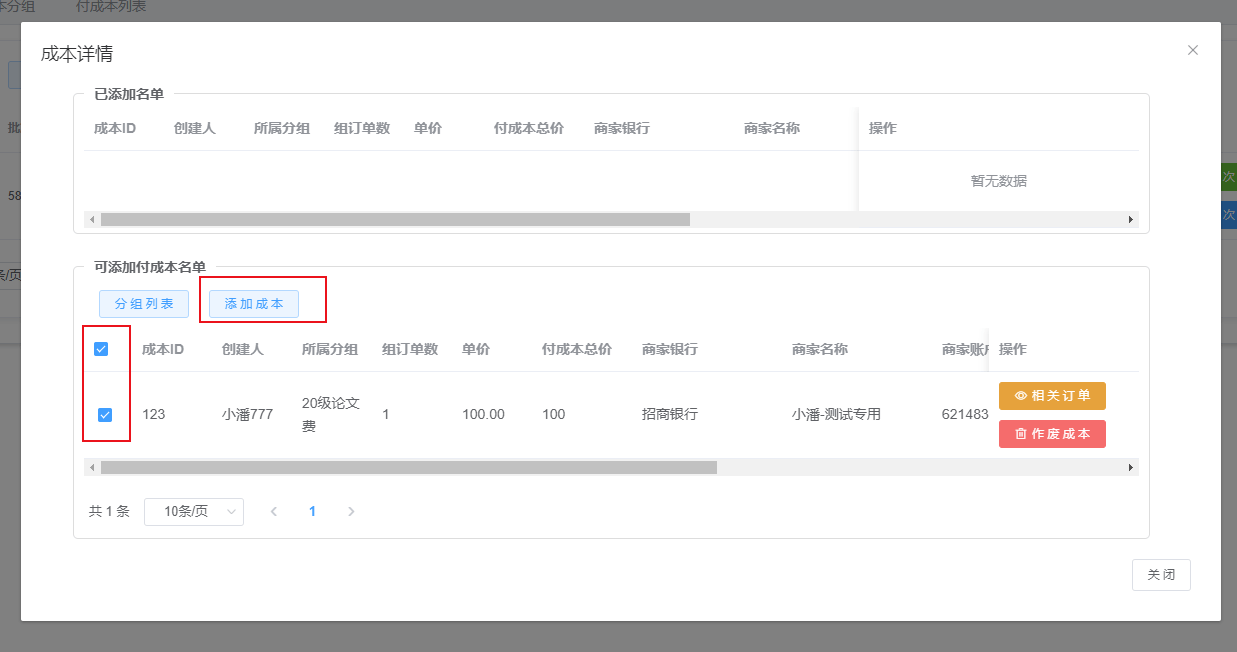This screenshot has width=1237, height=652.
Task: Click right scroll arrow of the 已添加名单 table
Action: tap(1131, 219)
